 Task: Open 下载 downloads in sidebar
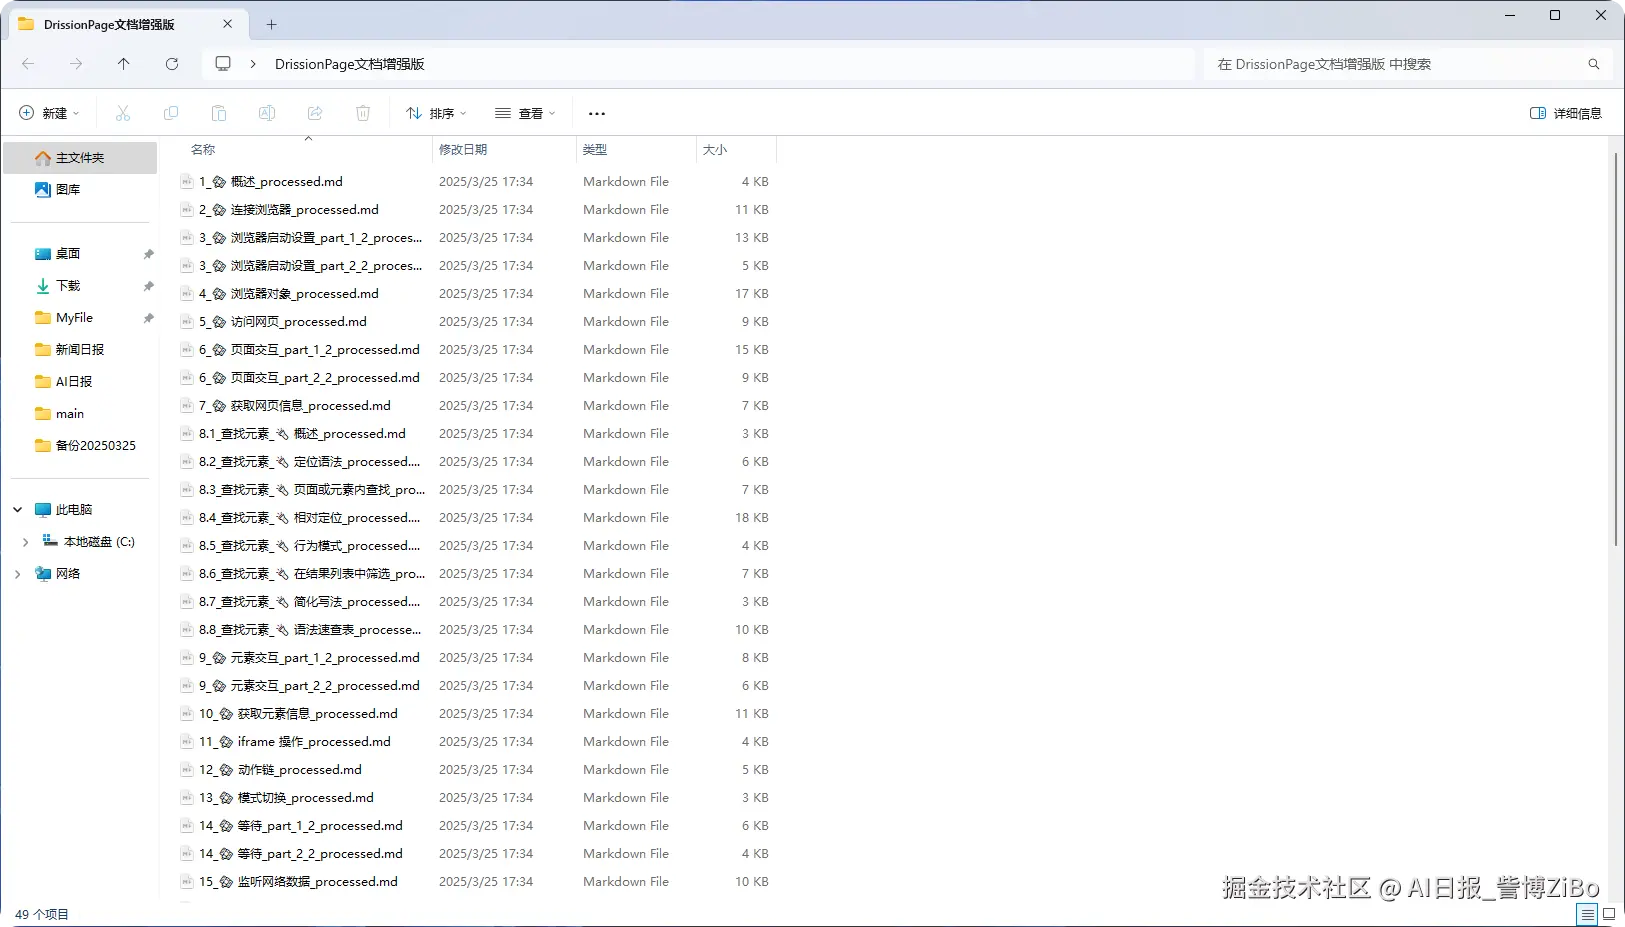(x=81, y=286)
